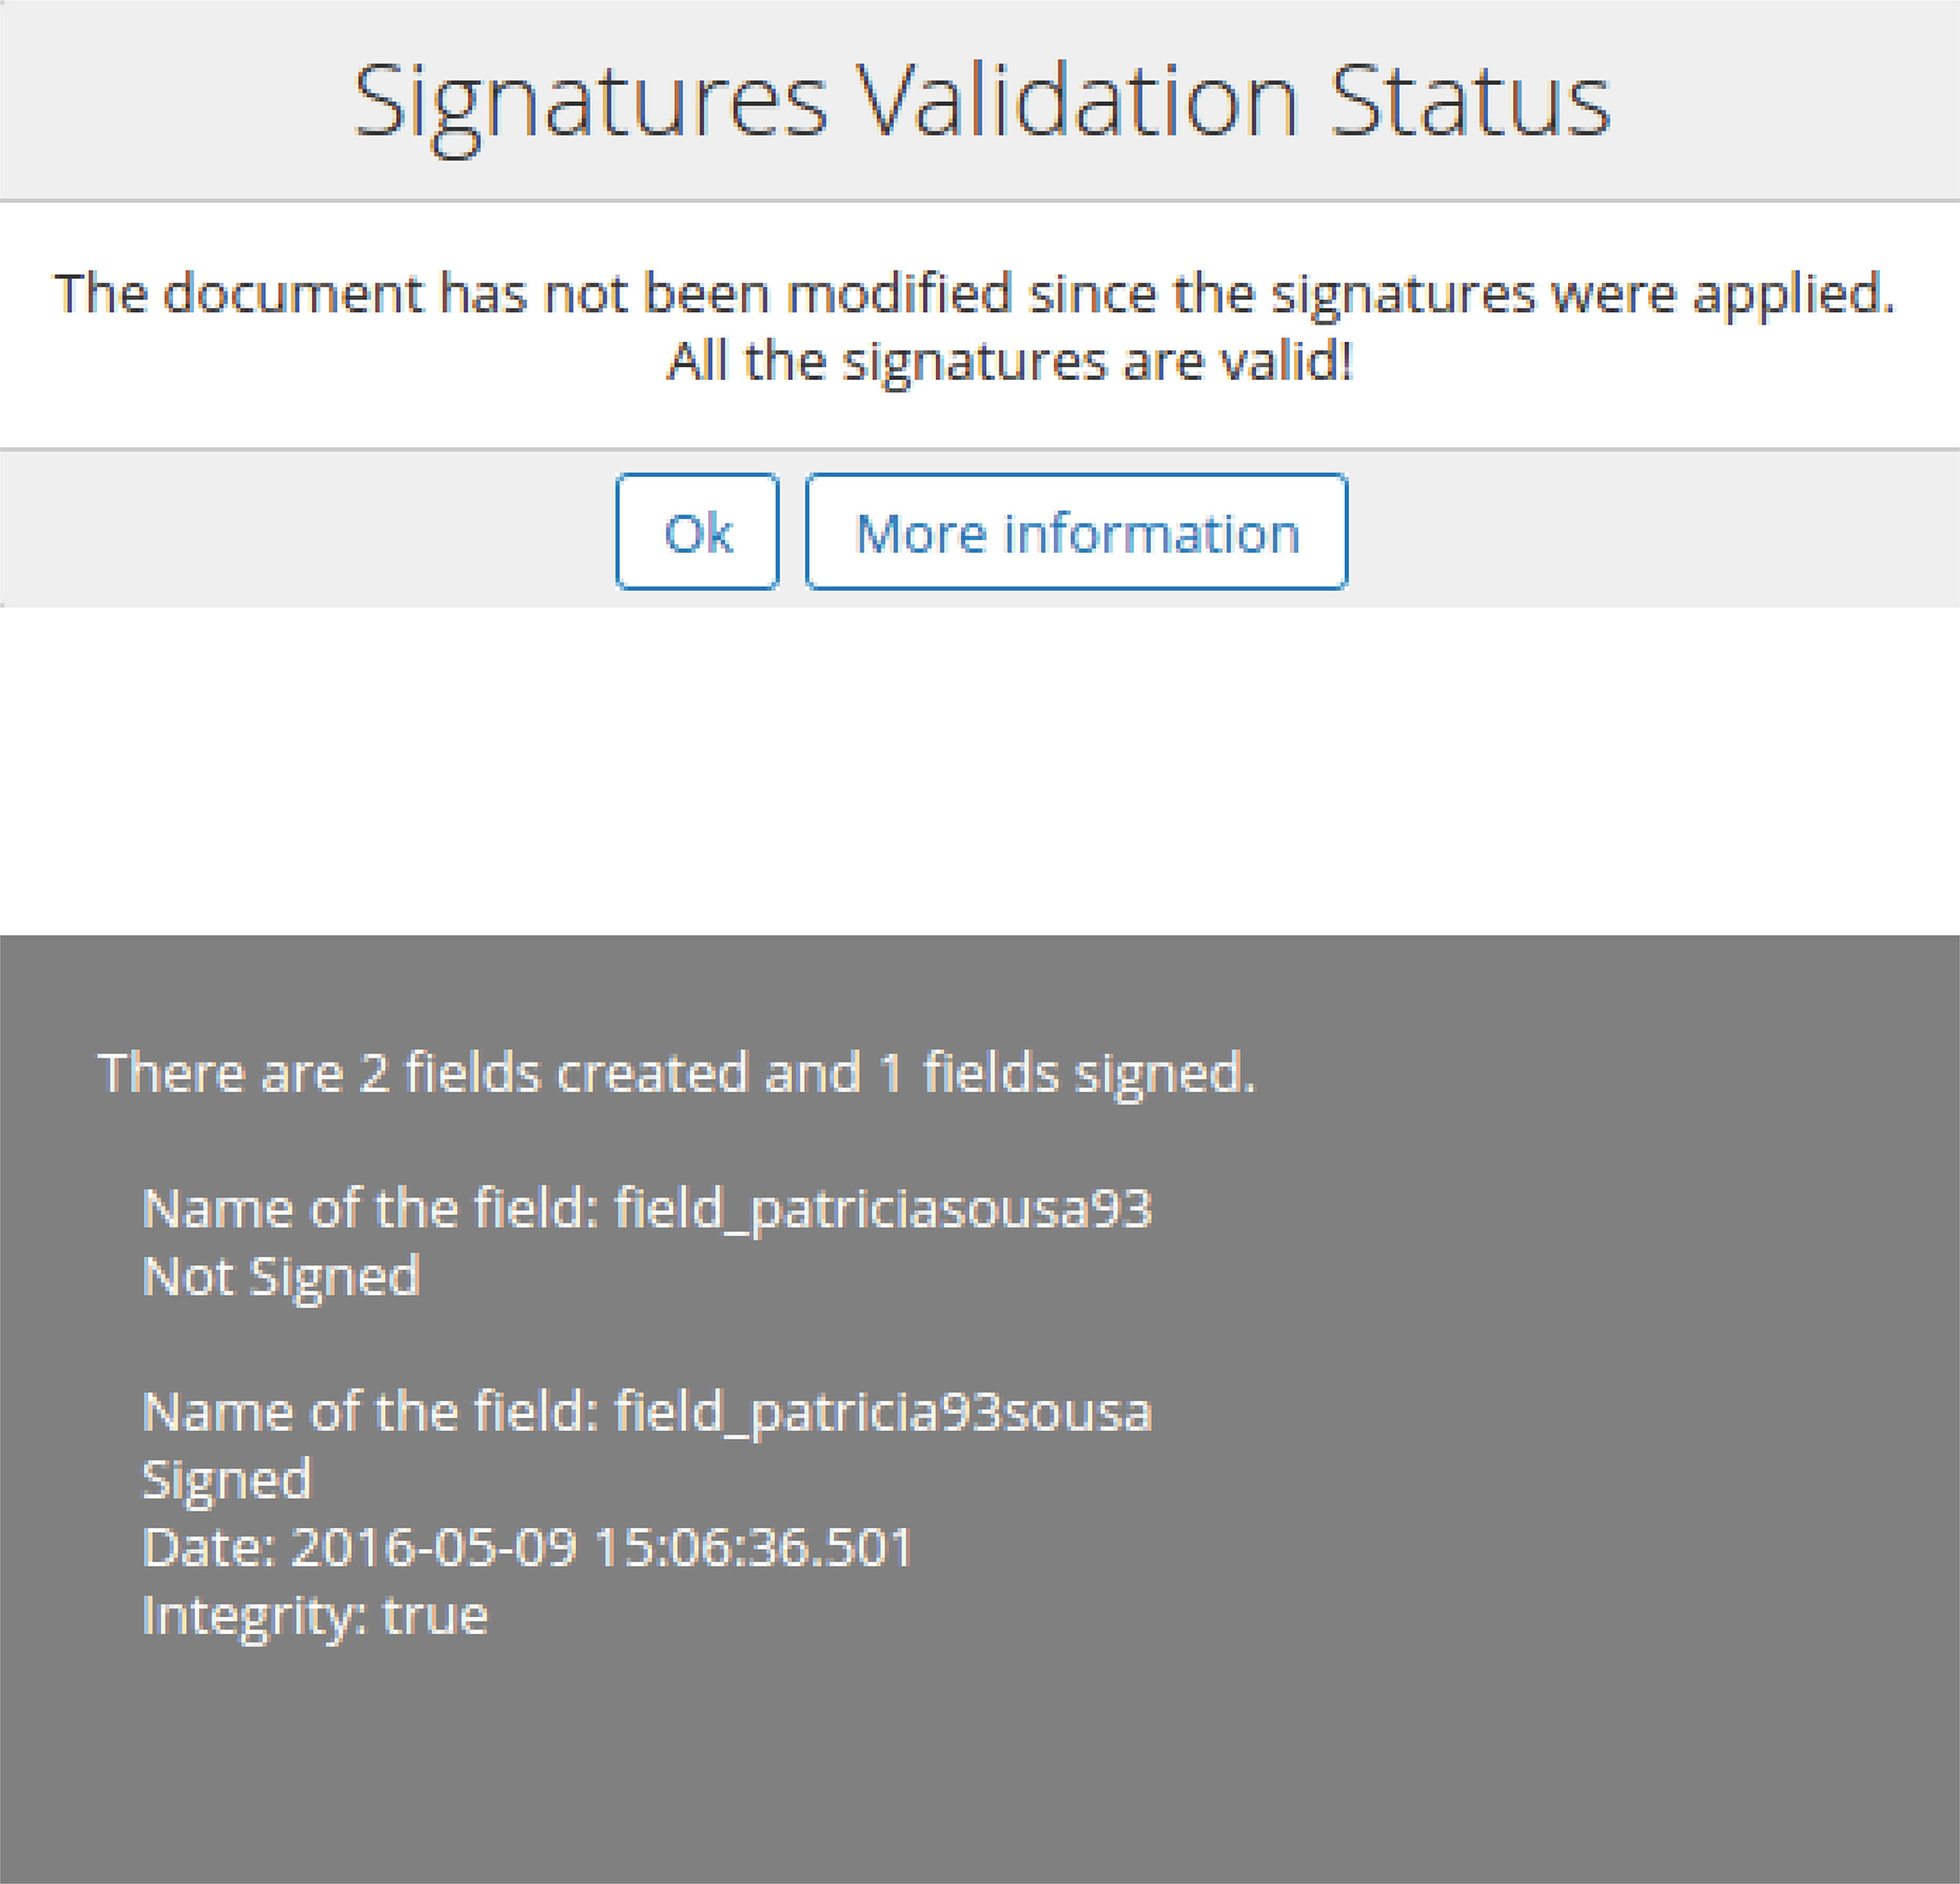Click the field_patriciasousa93 field name
The height and width of the screenshot is (1884, 1960).
coord(882,1208)
